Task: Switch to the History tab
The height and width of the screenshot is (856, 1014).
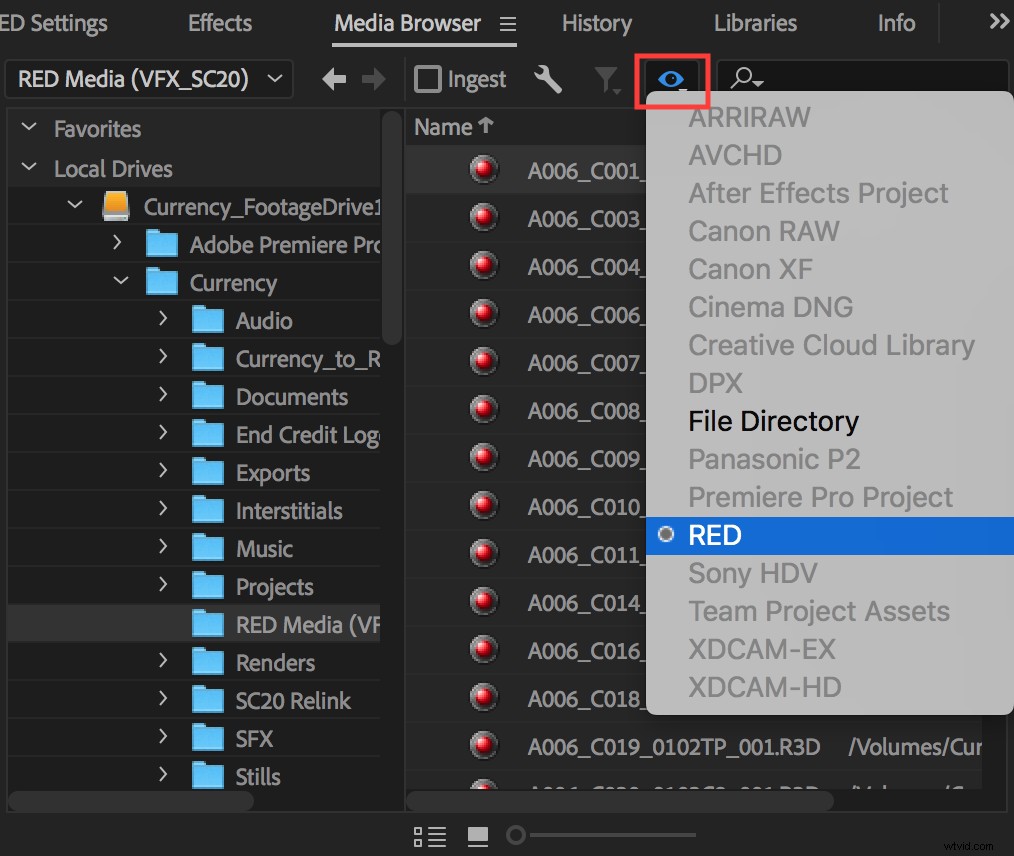Action: click(x=597, y=23)
